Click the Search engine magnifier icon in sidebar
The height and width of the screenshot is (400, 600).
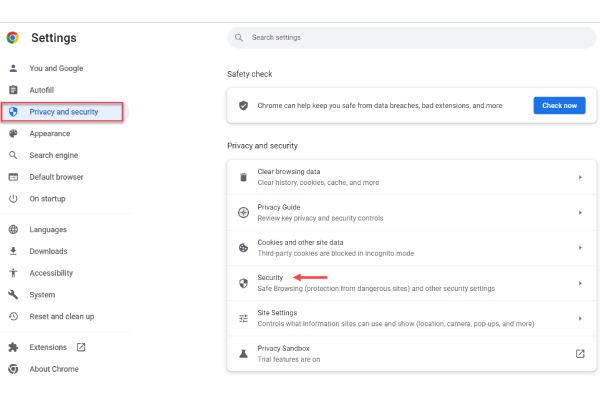13,155
